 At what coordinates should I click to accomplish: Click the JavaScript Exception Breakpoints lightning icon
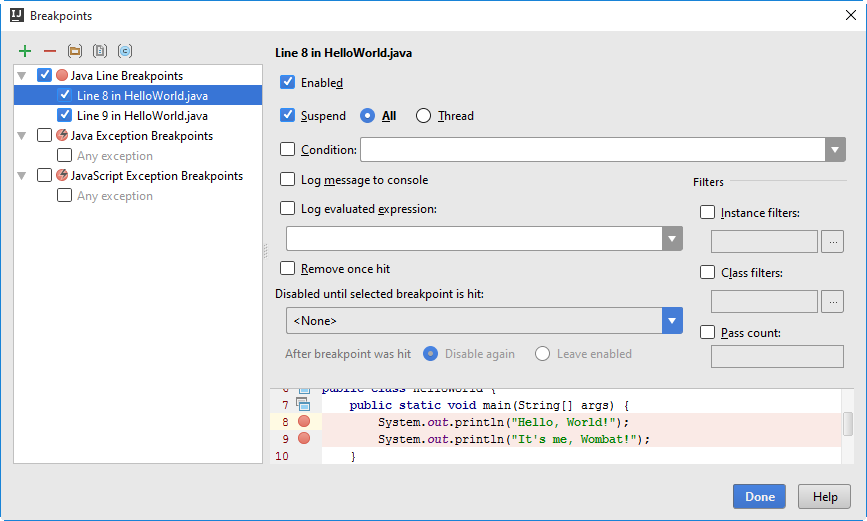tap(62, 175)
